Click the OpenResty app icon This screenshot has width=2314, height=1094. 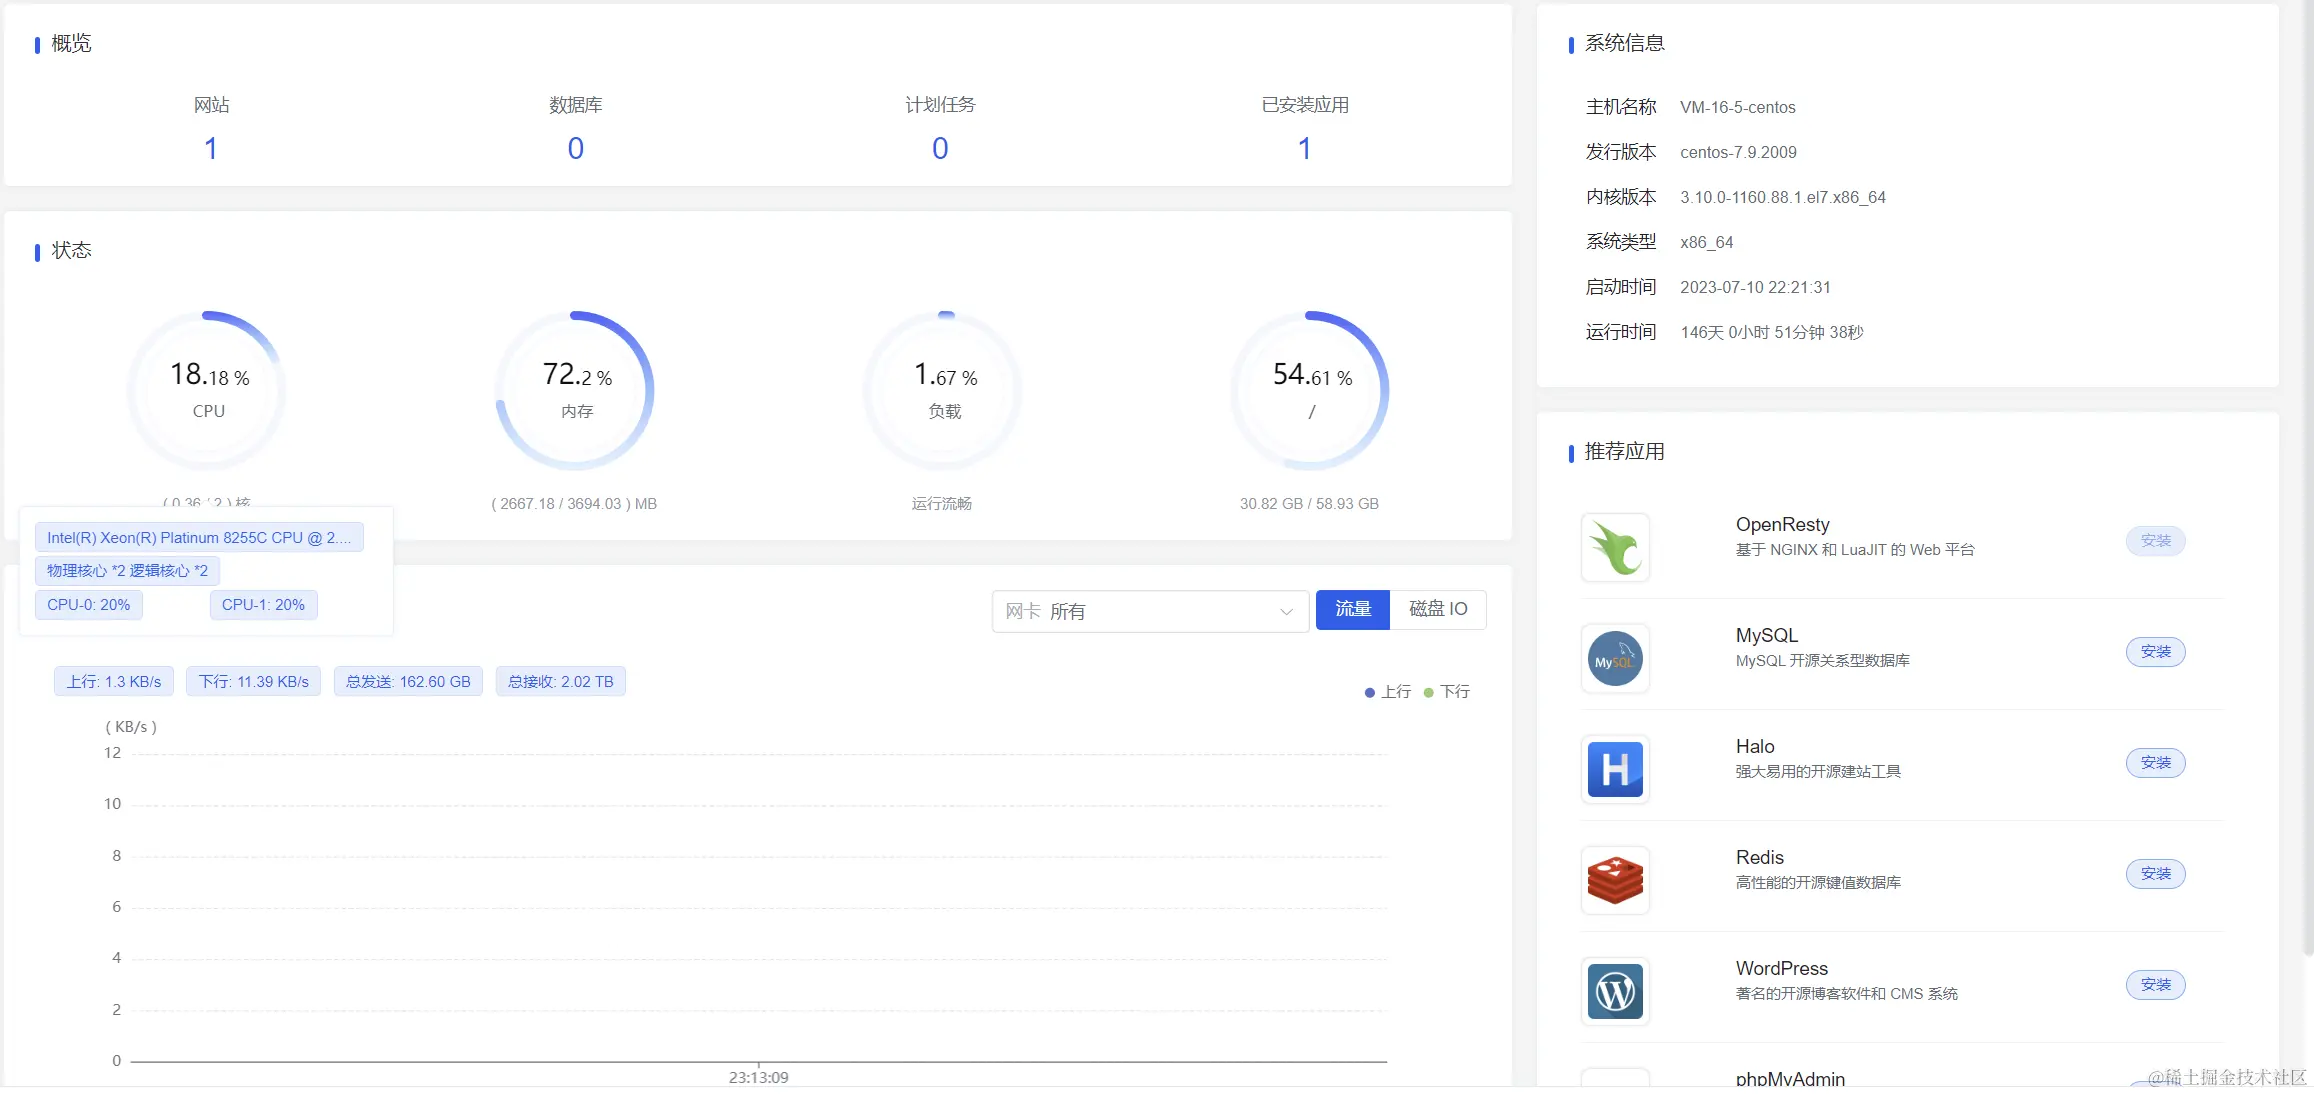(x=1615, y=548)
